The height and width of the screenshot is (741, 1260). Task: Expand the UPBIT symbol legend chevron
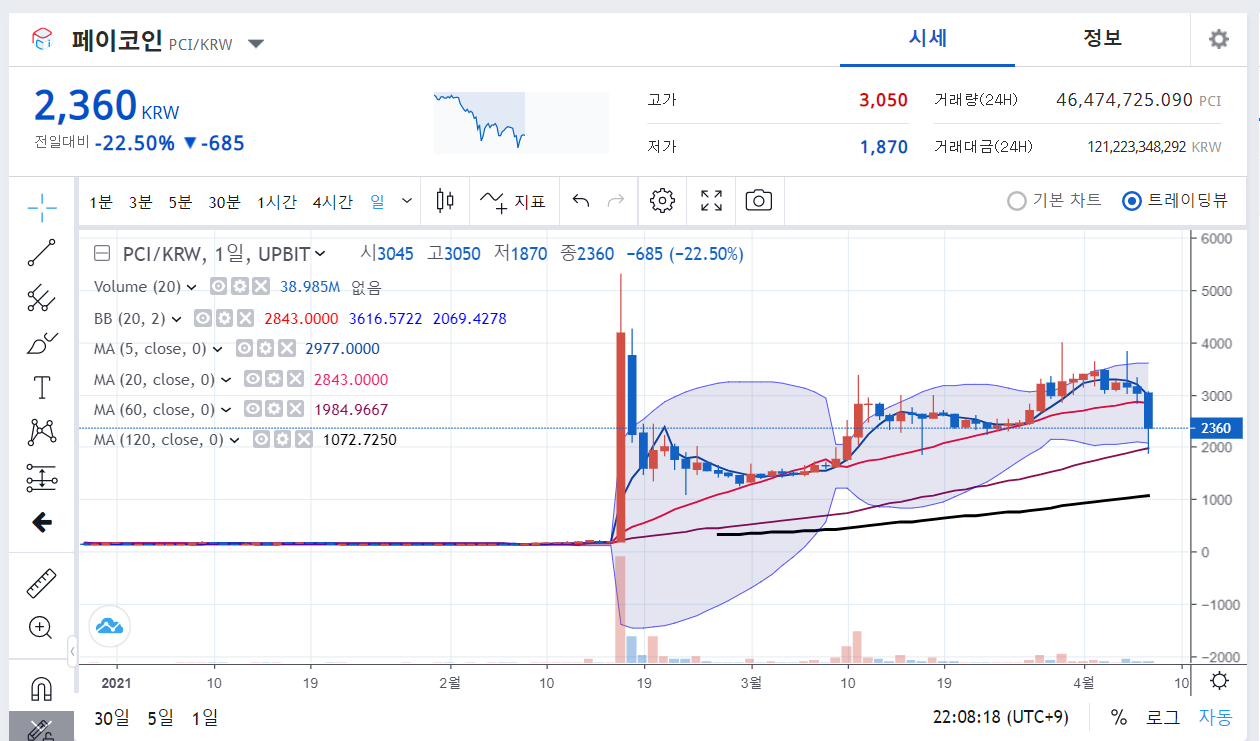click(320, 254)
